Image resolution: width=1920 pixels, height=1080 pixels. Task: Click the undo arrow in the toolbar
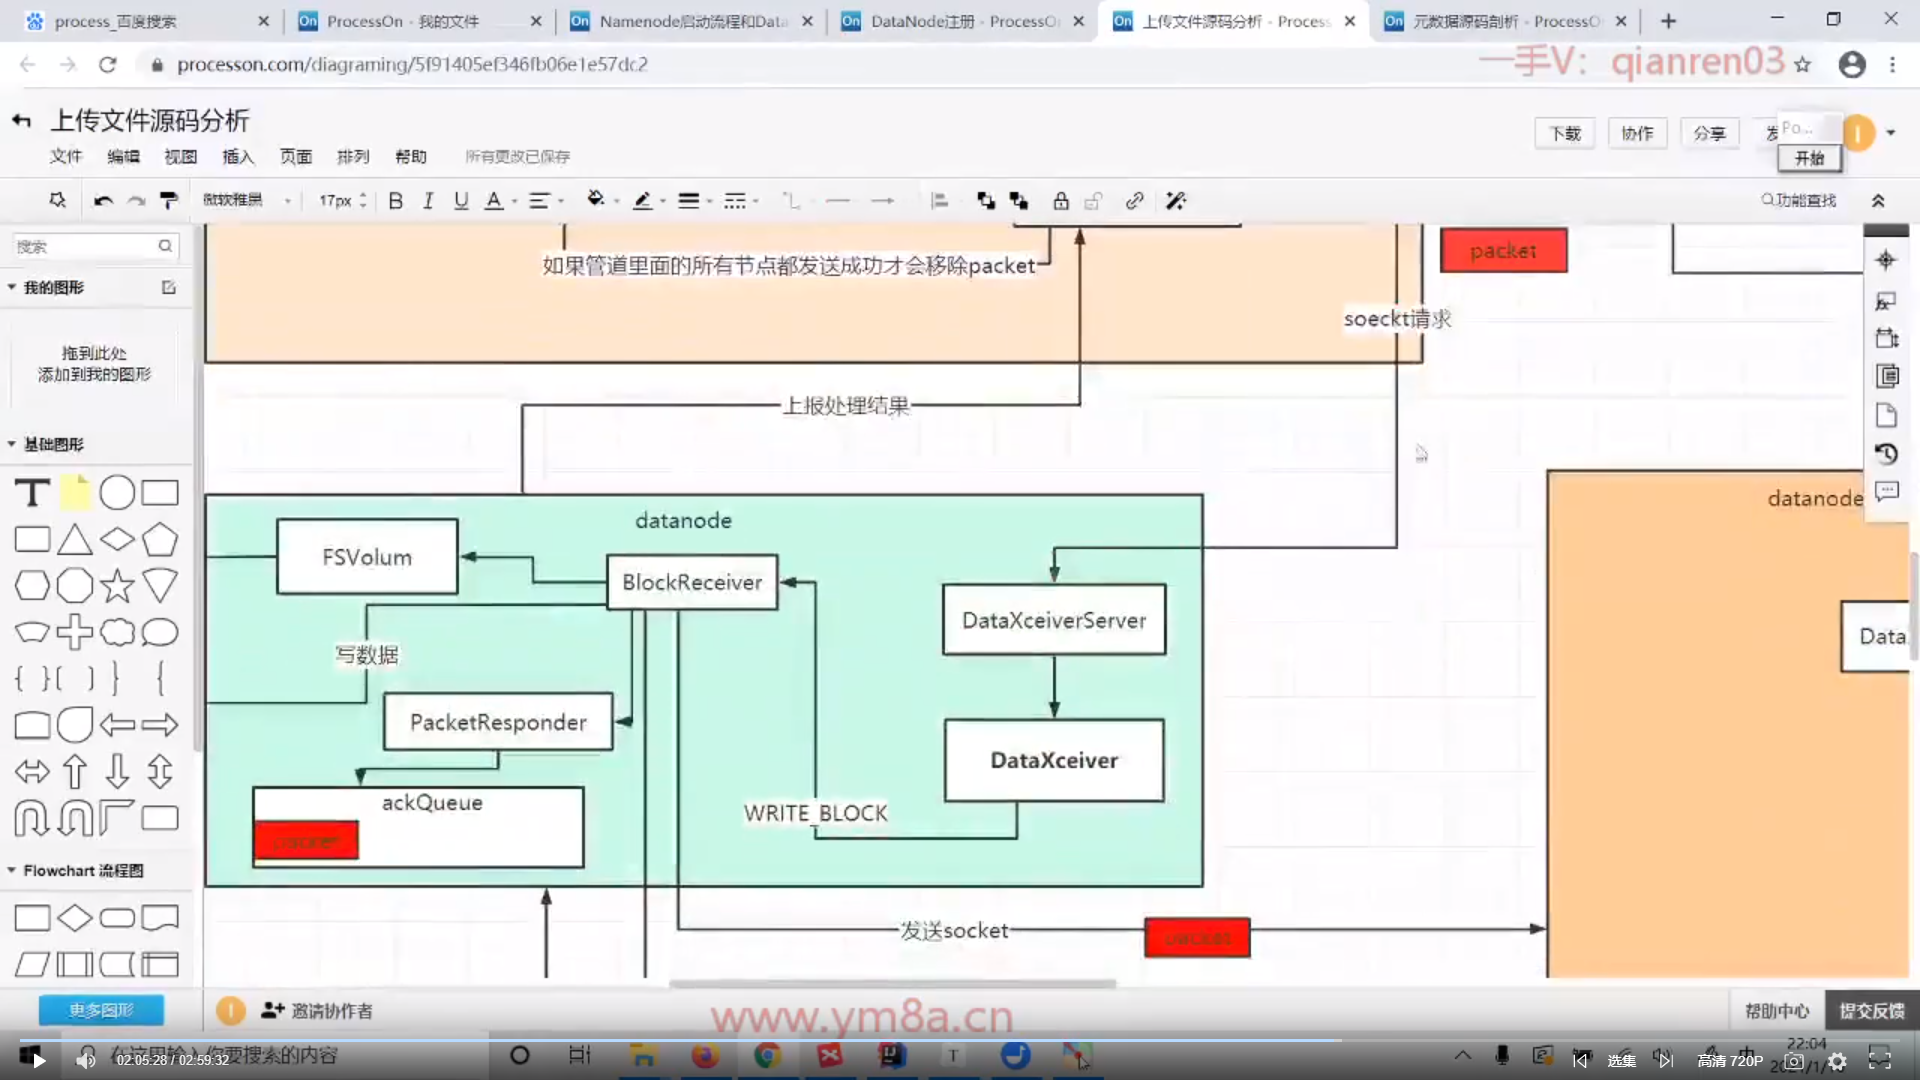[103, 201]
